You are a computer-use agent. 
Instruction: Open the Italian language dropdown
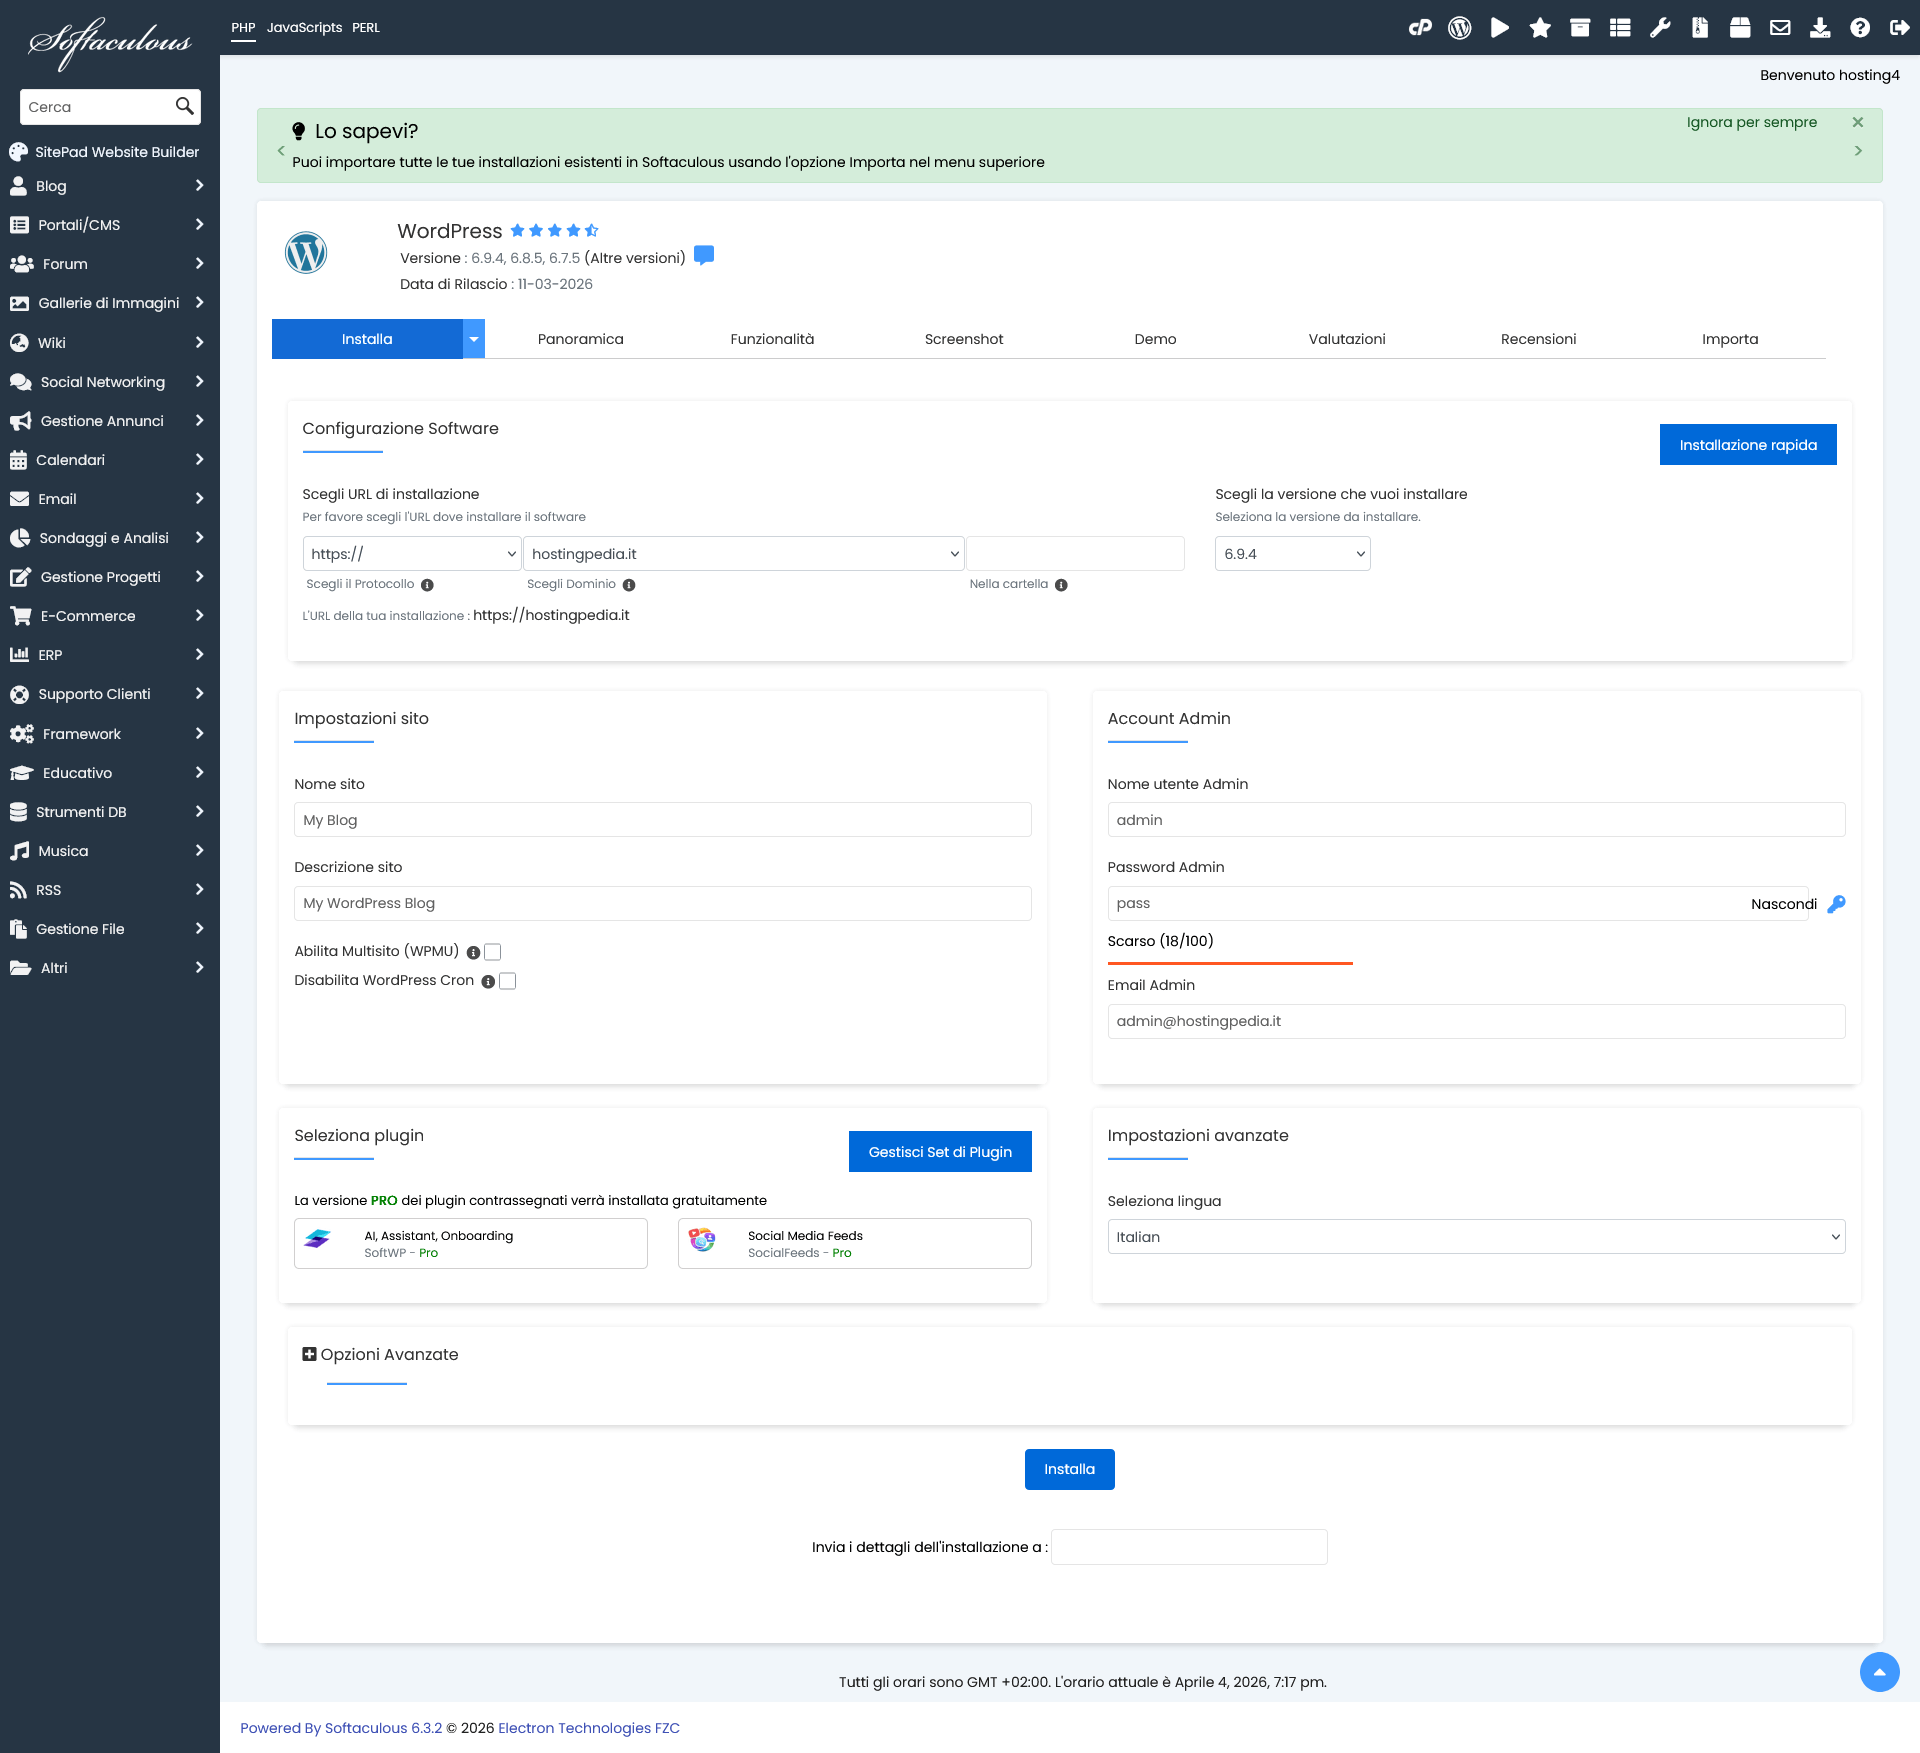[1476, 1236]
